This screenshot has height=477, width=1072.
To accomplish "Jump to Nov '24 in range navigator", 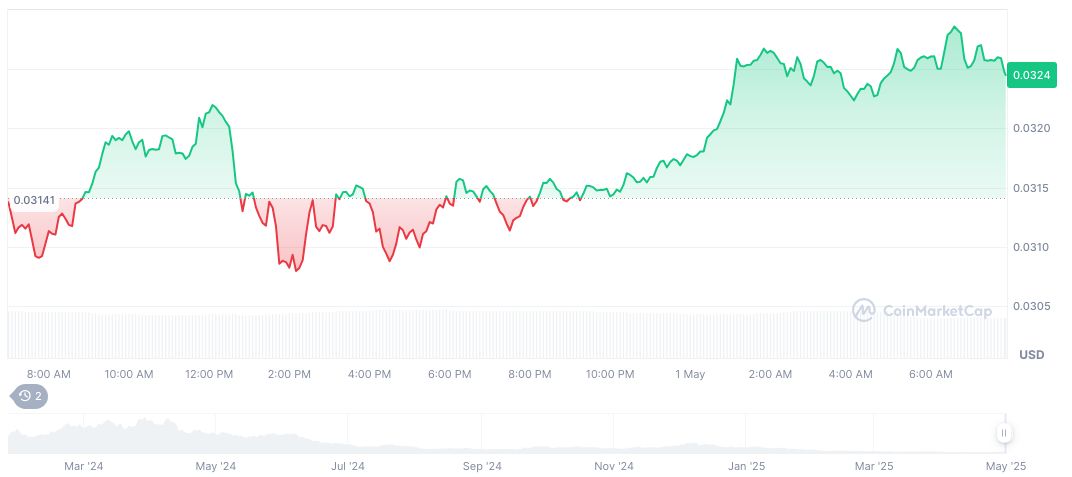I will tap(613, 466).
